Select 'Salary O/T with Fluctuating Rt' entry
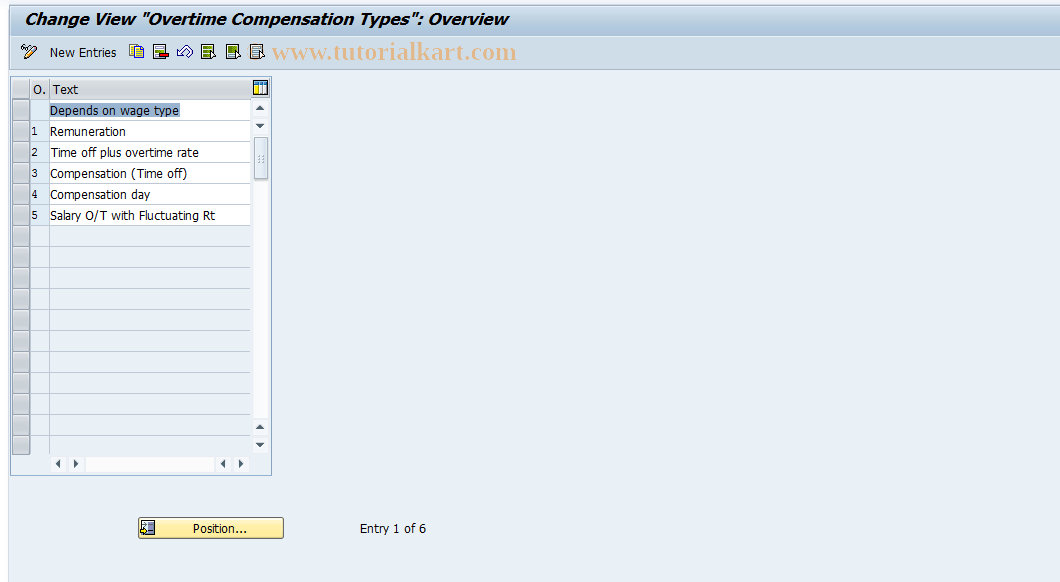Viewport: 1060px width, 582px height. [149, 215]
